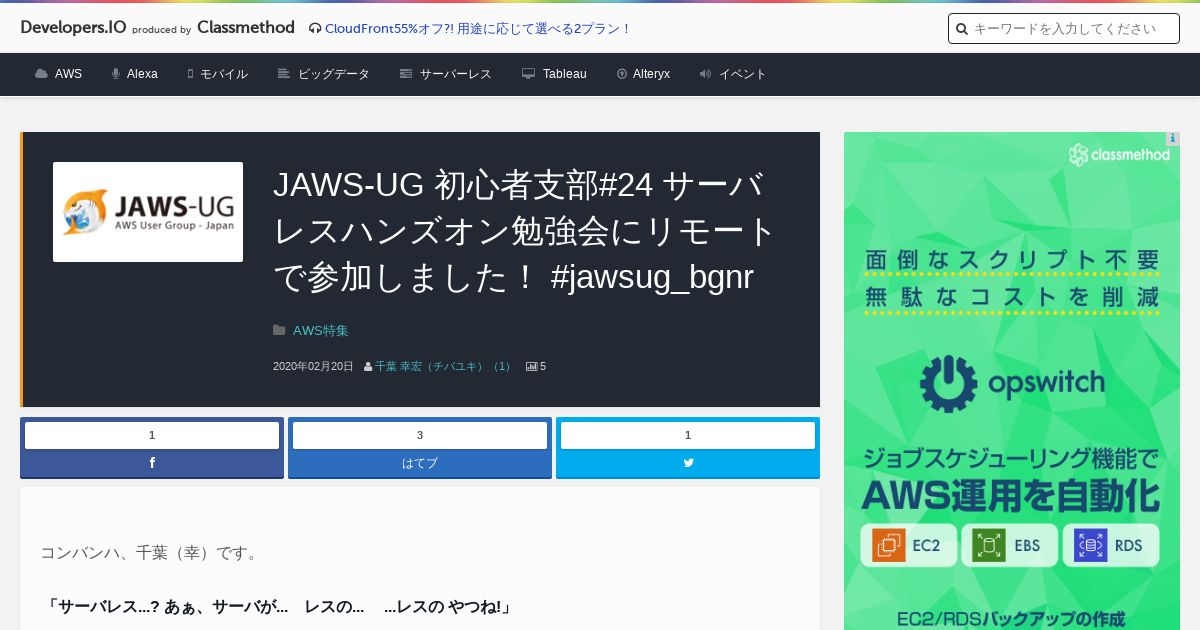
Task: Click the chart icon beside count 5
Action: point(531,367)
